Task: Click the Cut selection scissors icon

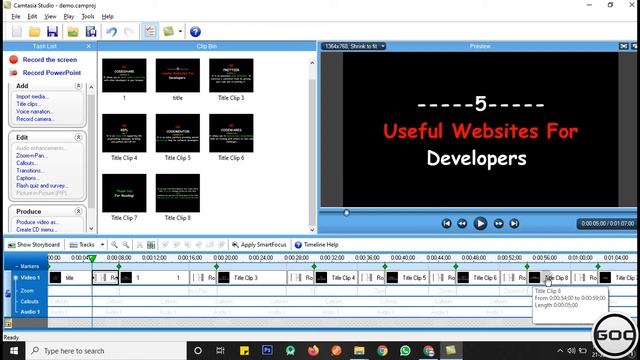Action: pos(140,244)
